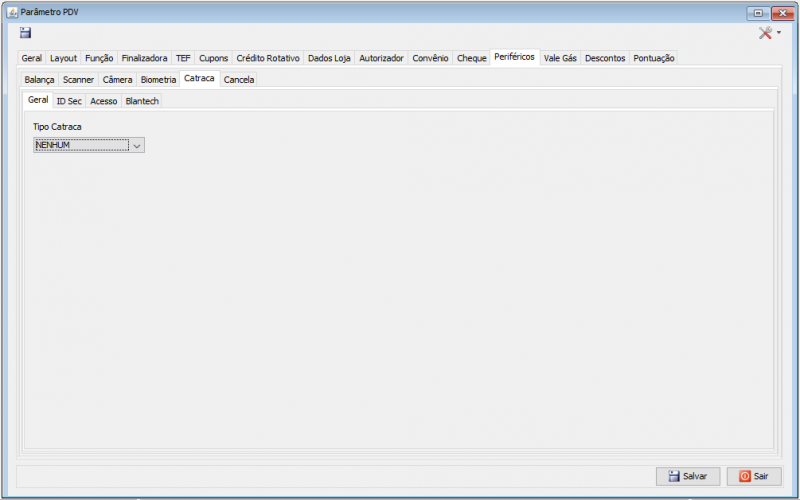Switch to the ID Sec tab

pyautogui.click(x=69, y=101)
